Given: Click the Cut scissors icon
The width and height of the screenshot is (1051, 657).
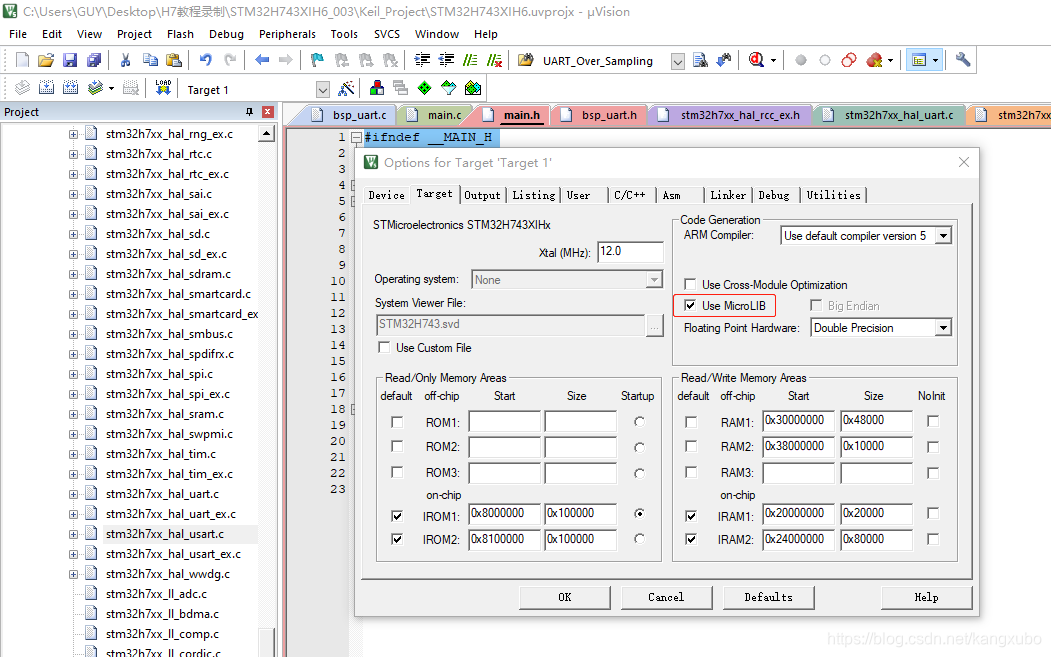Looking at the screenshot, I should click(x=125, y=60).
